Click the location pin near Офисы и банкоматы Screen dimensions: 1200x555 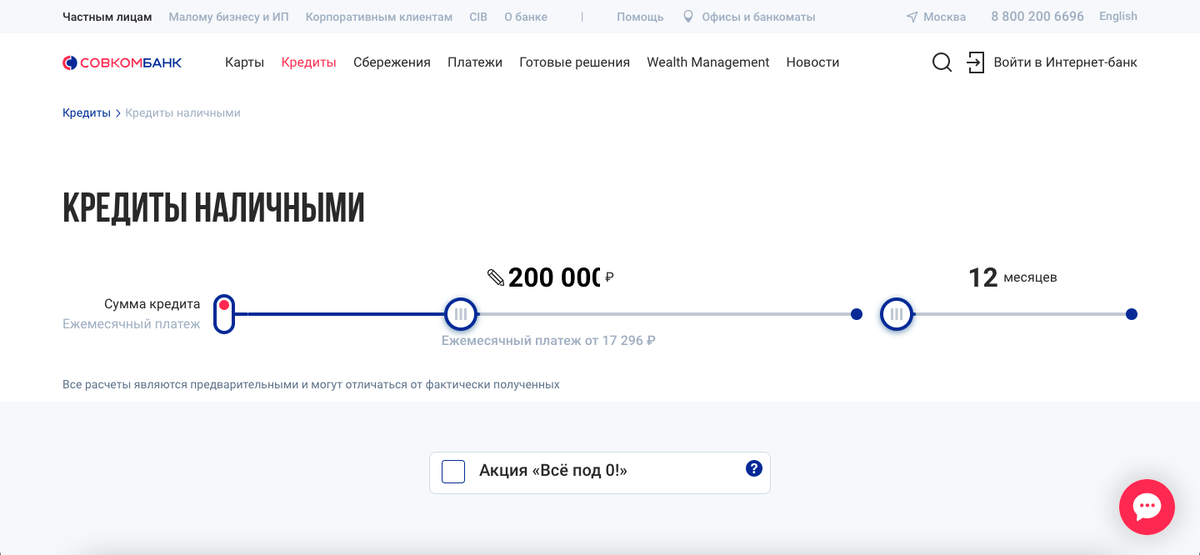pyautogui.click(x=688, y=17)
